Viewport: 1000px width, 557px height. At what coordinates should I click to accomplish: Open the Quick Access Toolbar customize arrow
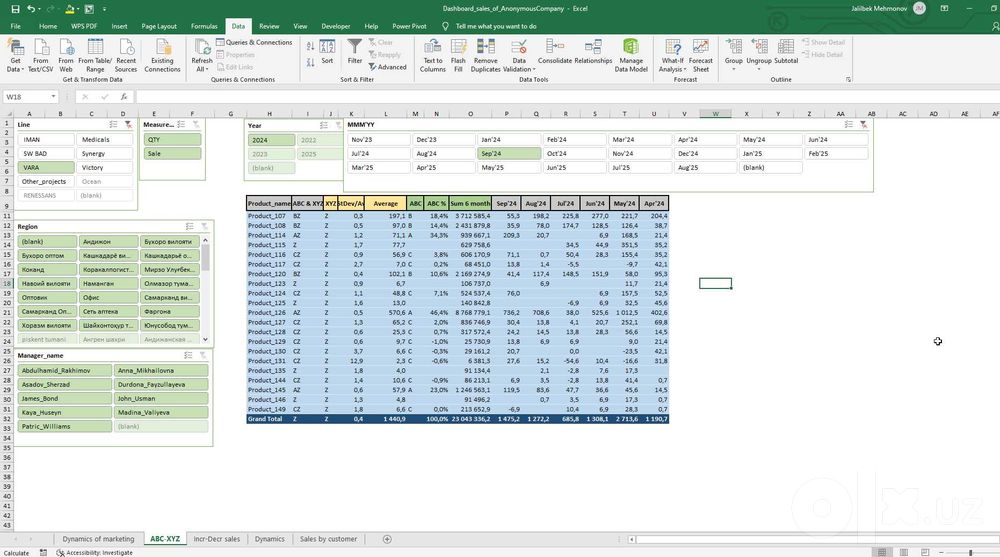point(105,9)
